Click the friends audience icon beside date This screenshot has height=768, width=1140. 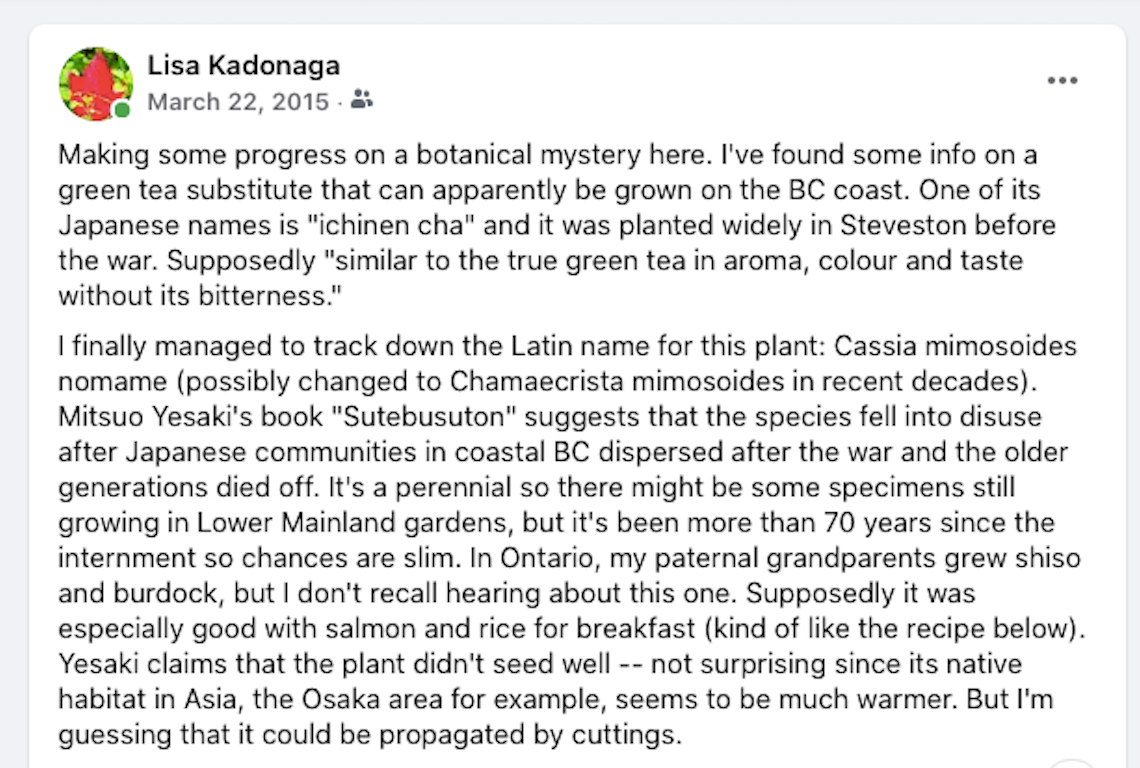362,100
